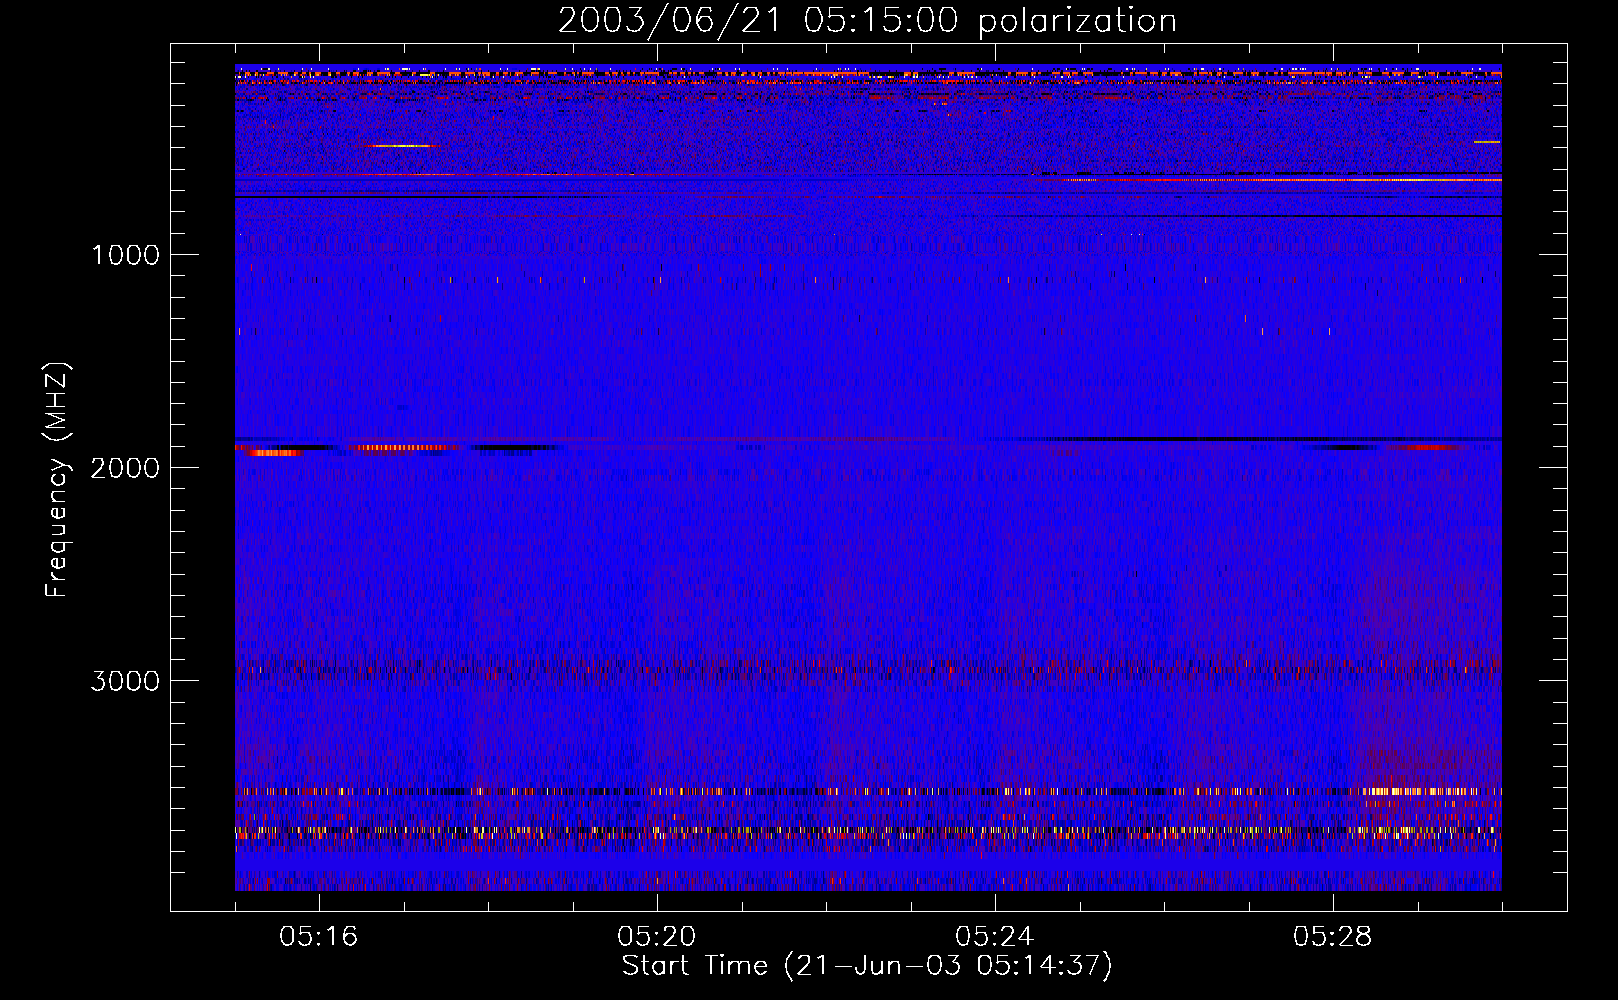Click the short yellow streak near 05:17 at the top of the spectrogram
Viewport: 1618px width, 1000px height.
click(400, 146)
